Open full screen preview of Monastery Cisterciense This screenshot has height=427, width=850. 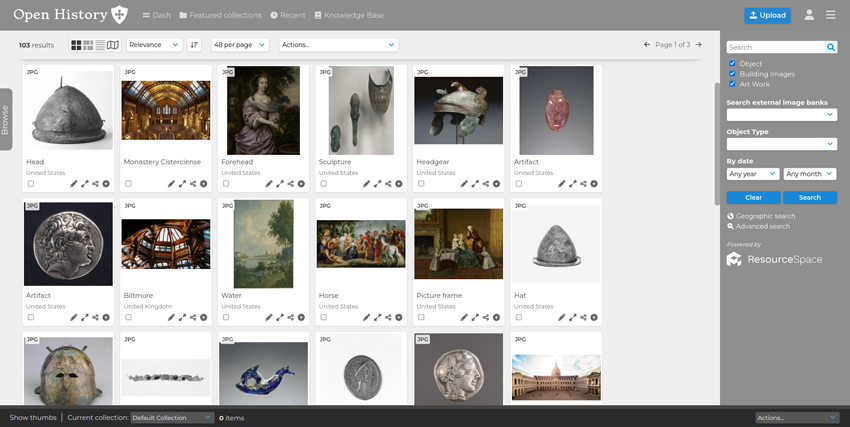(182, 184)
